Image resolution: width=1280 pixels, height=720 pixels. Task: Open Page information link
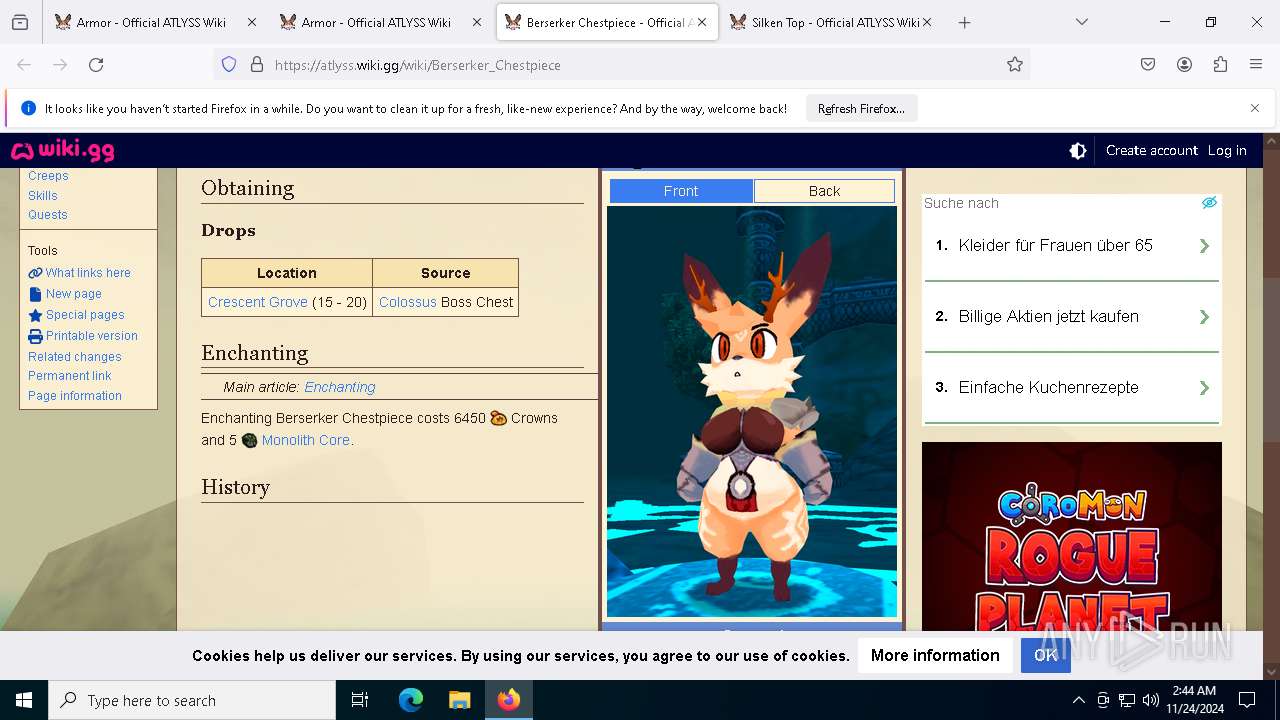[75, 396]
